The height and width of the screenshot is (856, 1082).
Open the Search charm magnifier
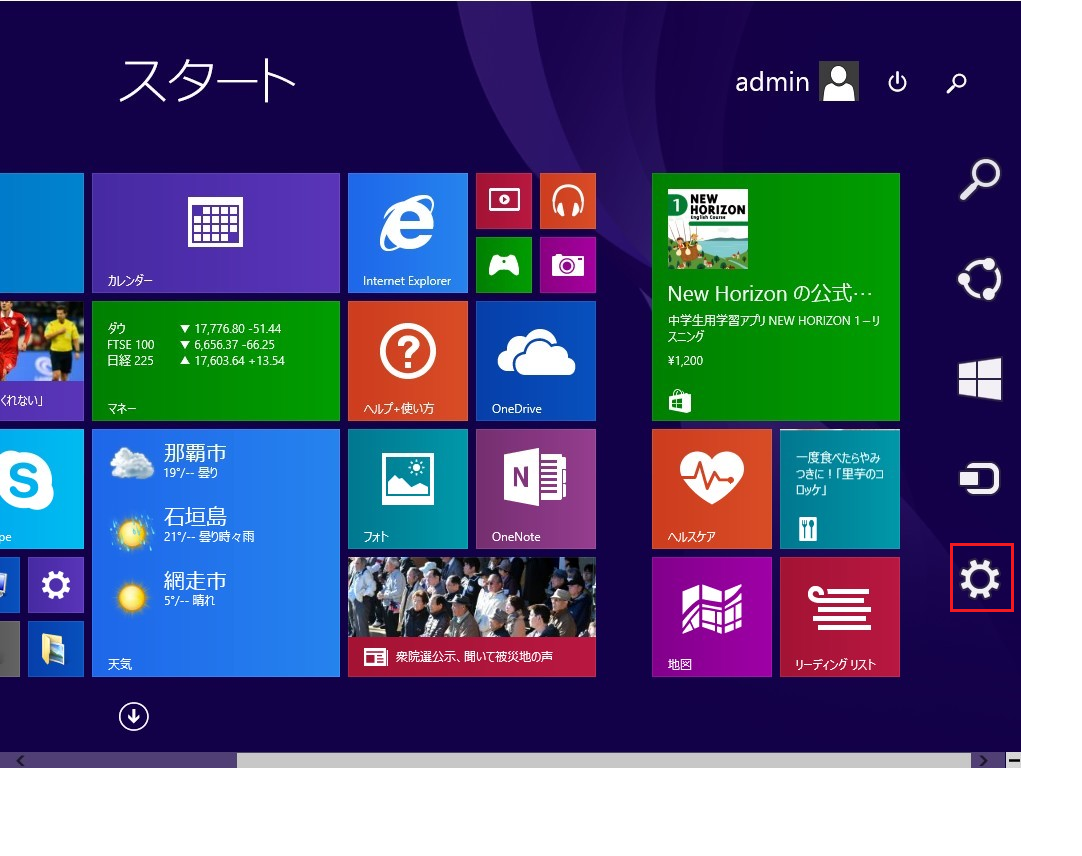click(x=979, y=179)
